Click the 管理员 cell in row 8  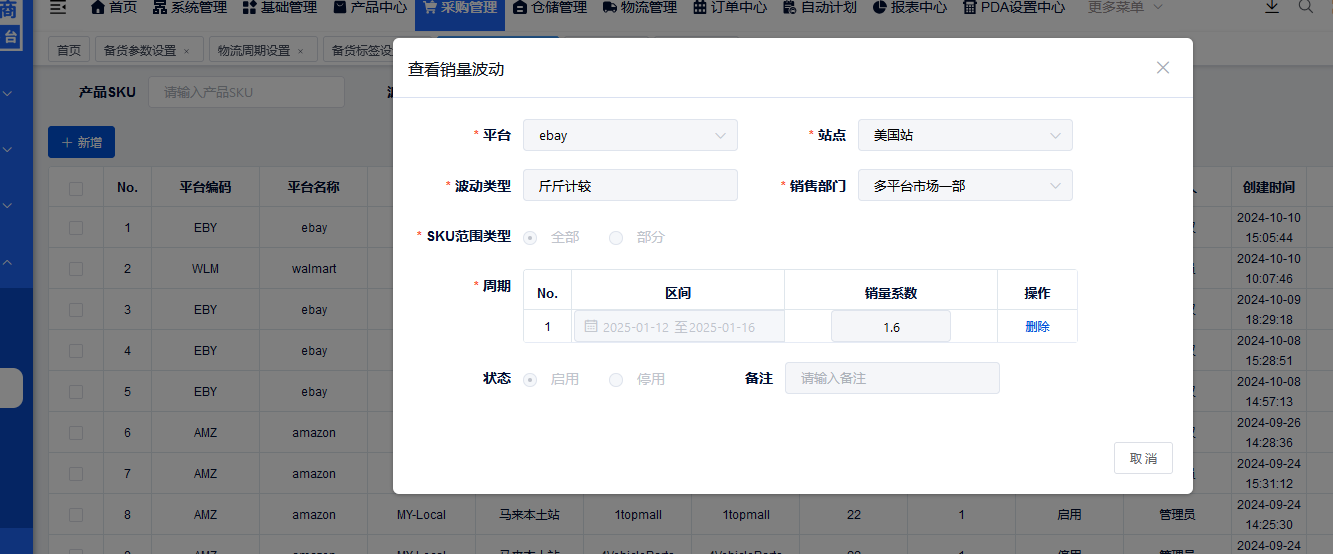point(1177,515)
